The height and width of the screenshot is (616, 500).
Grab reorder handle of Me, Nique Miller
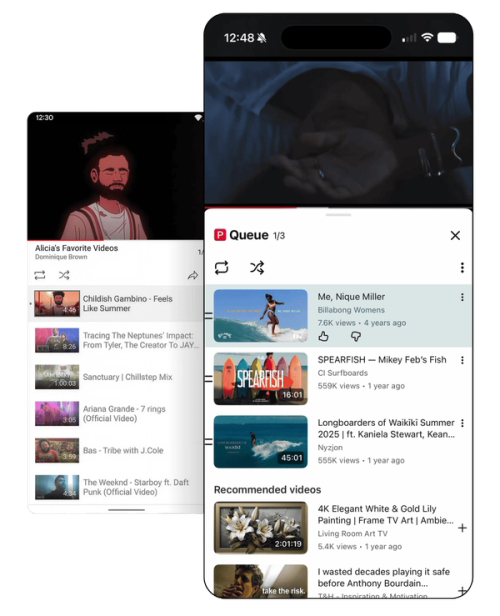pyautogui.click(x=209, y=315)
